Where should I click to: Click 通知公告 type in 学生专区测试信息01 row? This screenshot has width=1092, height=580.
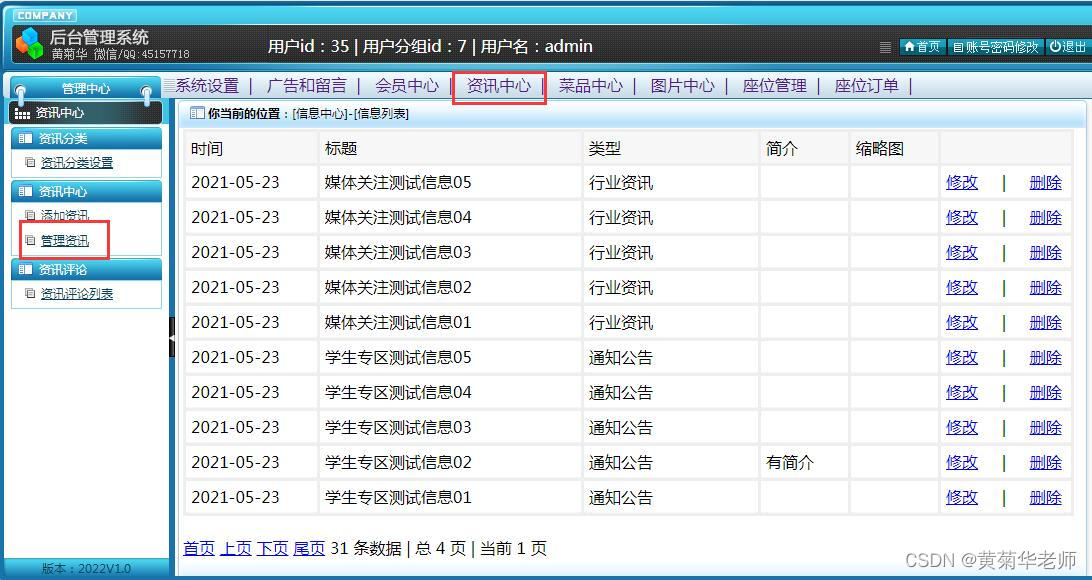point(621,497)
